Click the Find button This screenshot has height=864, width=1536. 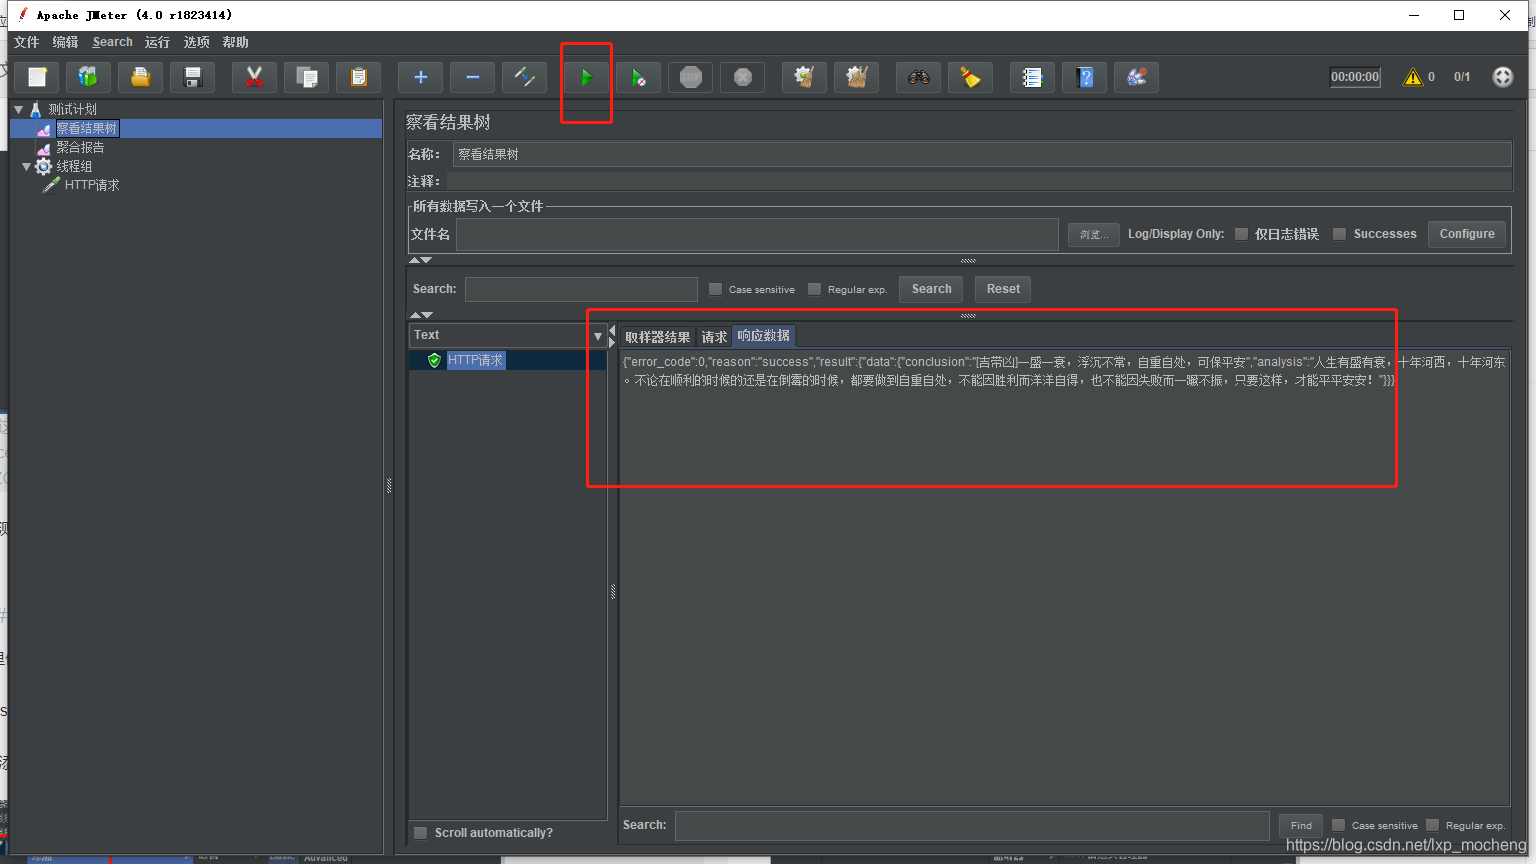click(x=1301, y=825)
